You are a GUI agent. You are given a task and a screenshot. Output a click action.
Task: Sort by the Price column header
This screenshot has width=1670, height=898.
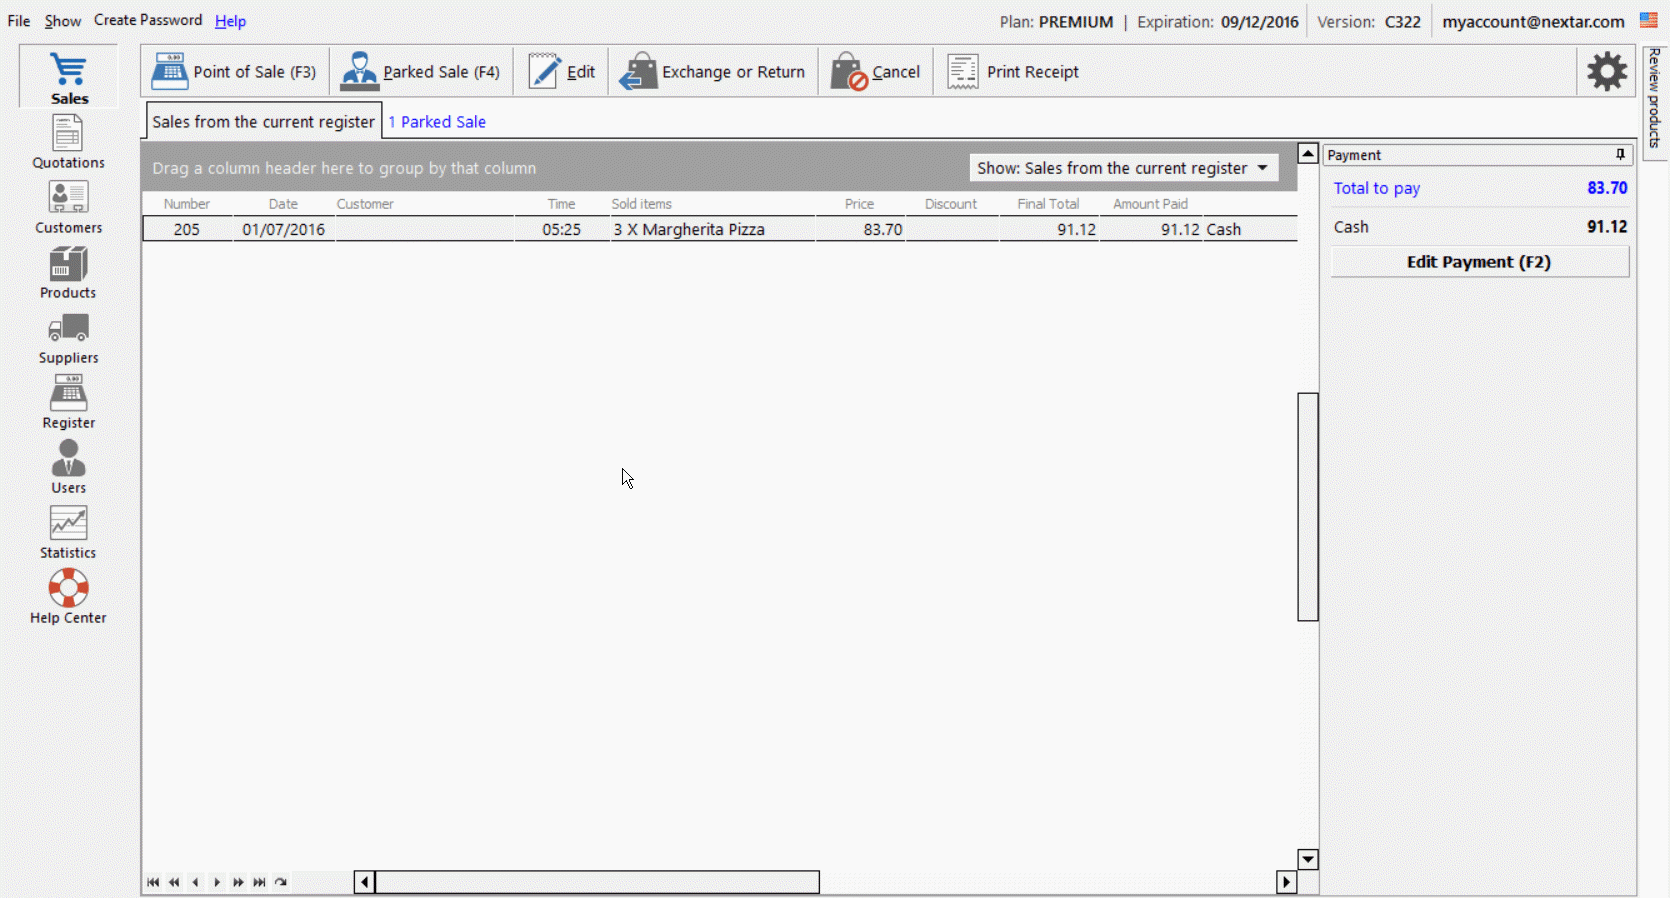coord(859,204)
